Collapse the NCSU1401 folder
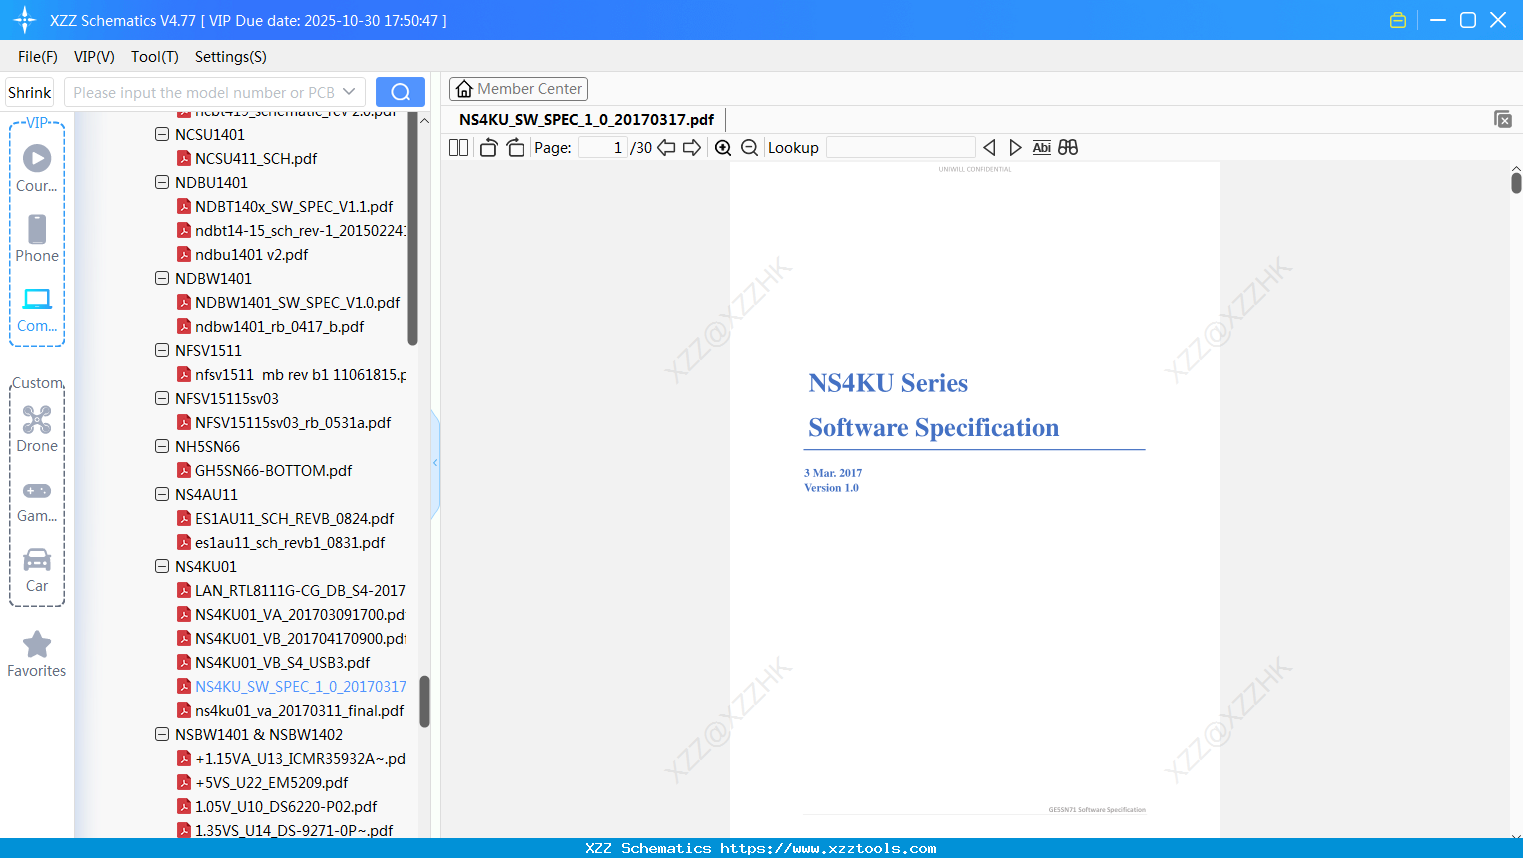Viewport: 1523px width, 858px height. pos(162,134)
